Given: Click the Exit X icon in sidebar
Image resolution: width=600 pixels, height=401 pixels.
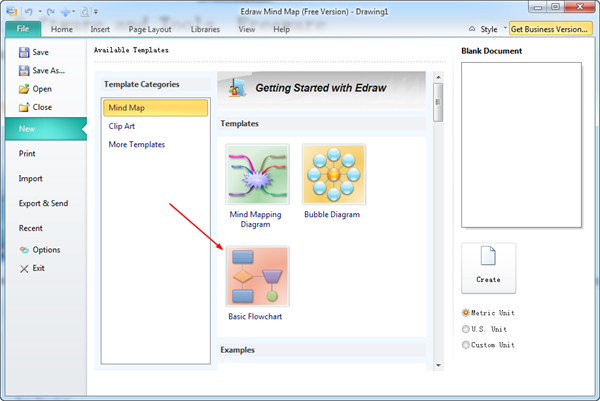Looking at the screenshot, I should tap(24, 269).
